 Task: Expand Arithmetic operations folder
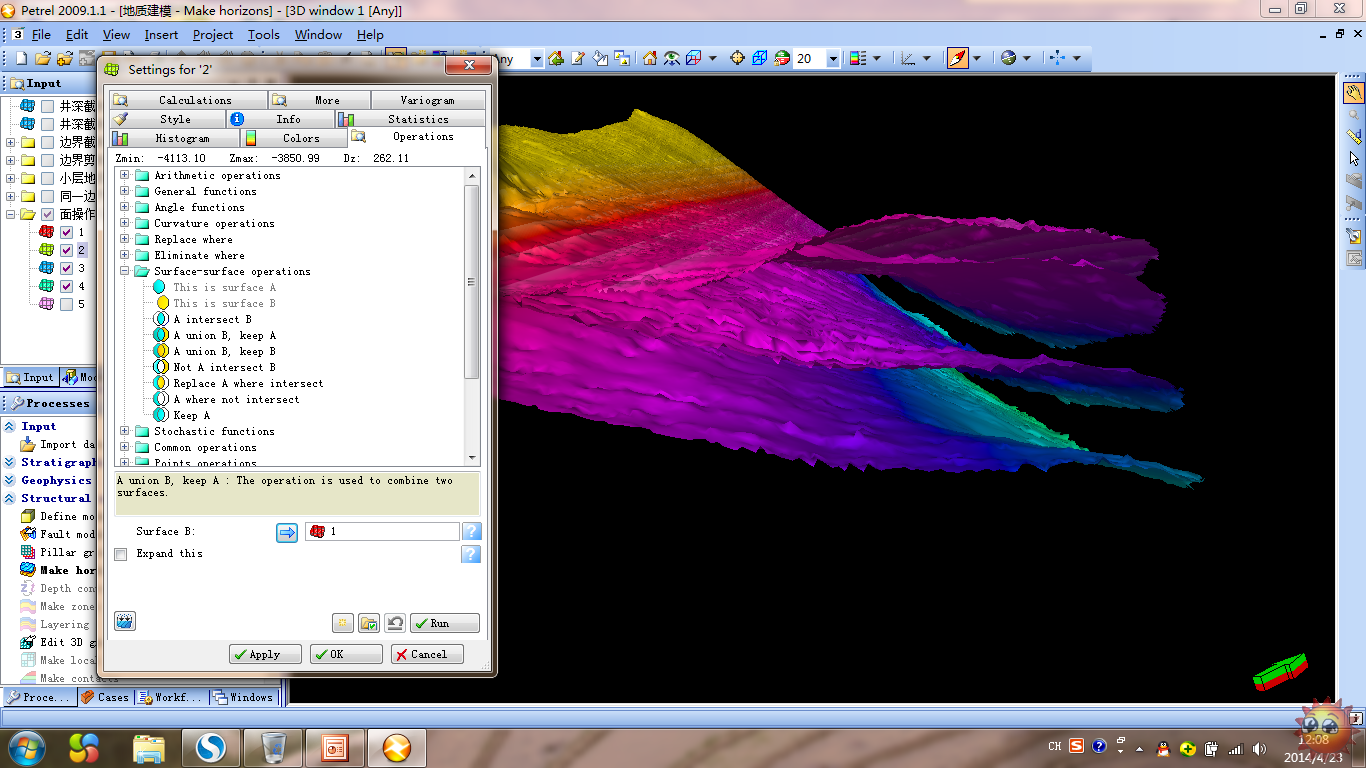coord(125,175)
